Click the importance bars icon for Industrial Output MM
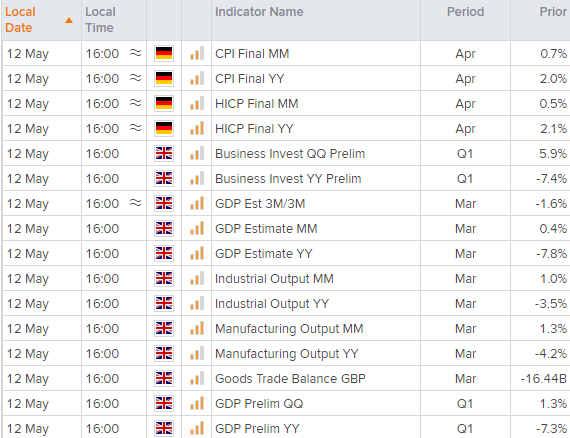570x438 pixels. pos(197,278)
